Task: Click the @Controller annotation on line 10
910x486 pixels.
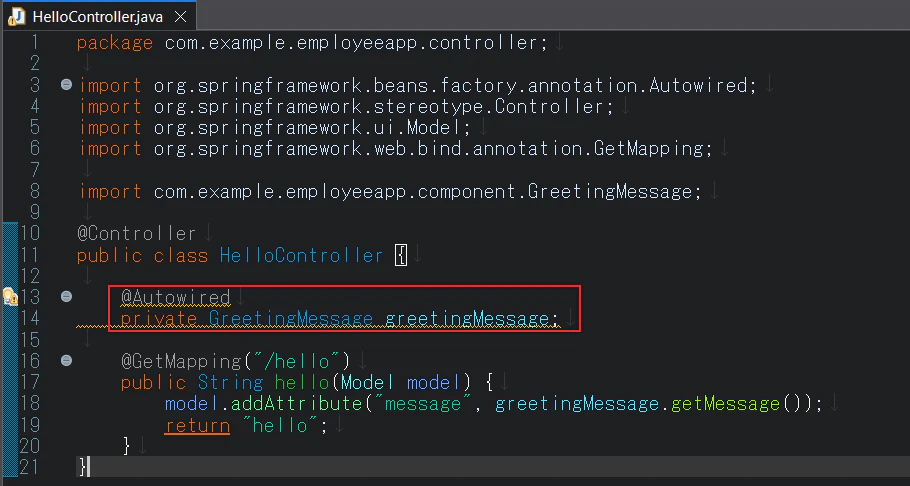Action: [136, 234]
